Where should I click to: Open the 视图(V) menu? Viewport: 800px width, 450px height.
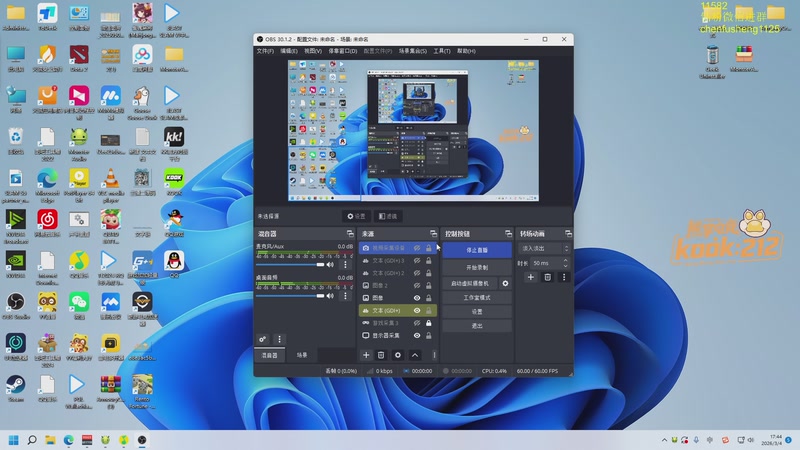pyautogui.click(x=313, y=51)
